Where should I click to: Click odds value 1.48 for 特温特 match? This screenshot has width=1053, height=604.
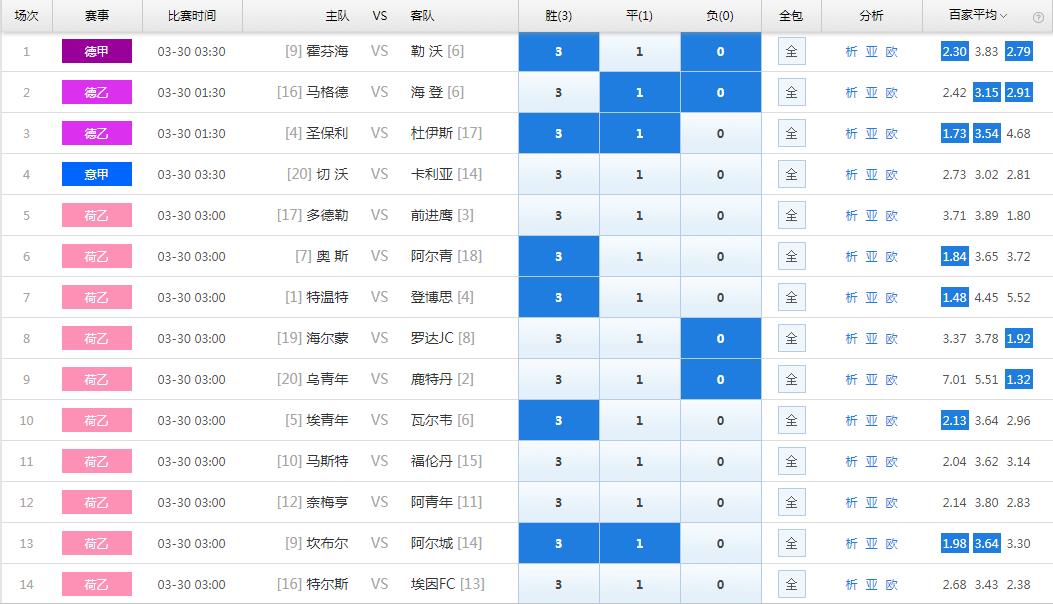pos(954,298)
